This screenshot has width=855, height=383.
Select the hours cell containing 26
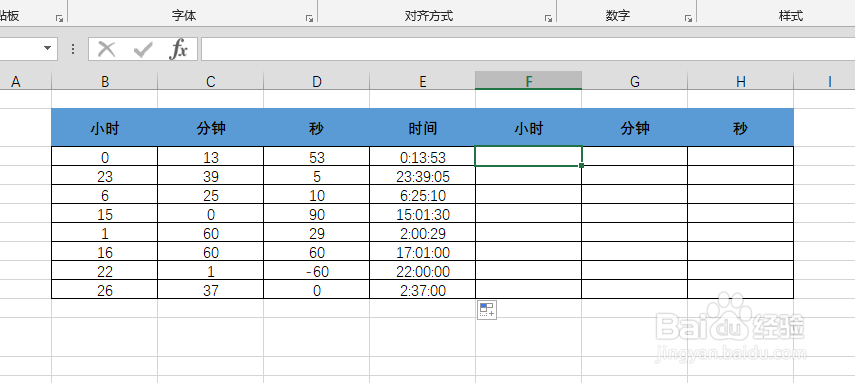point(105,290)
